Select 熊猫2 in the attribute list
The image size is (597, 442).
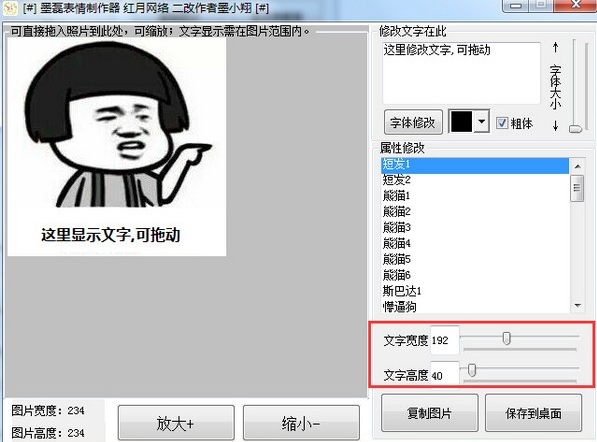475,212
